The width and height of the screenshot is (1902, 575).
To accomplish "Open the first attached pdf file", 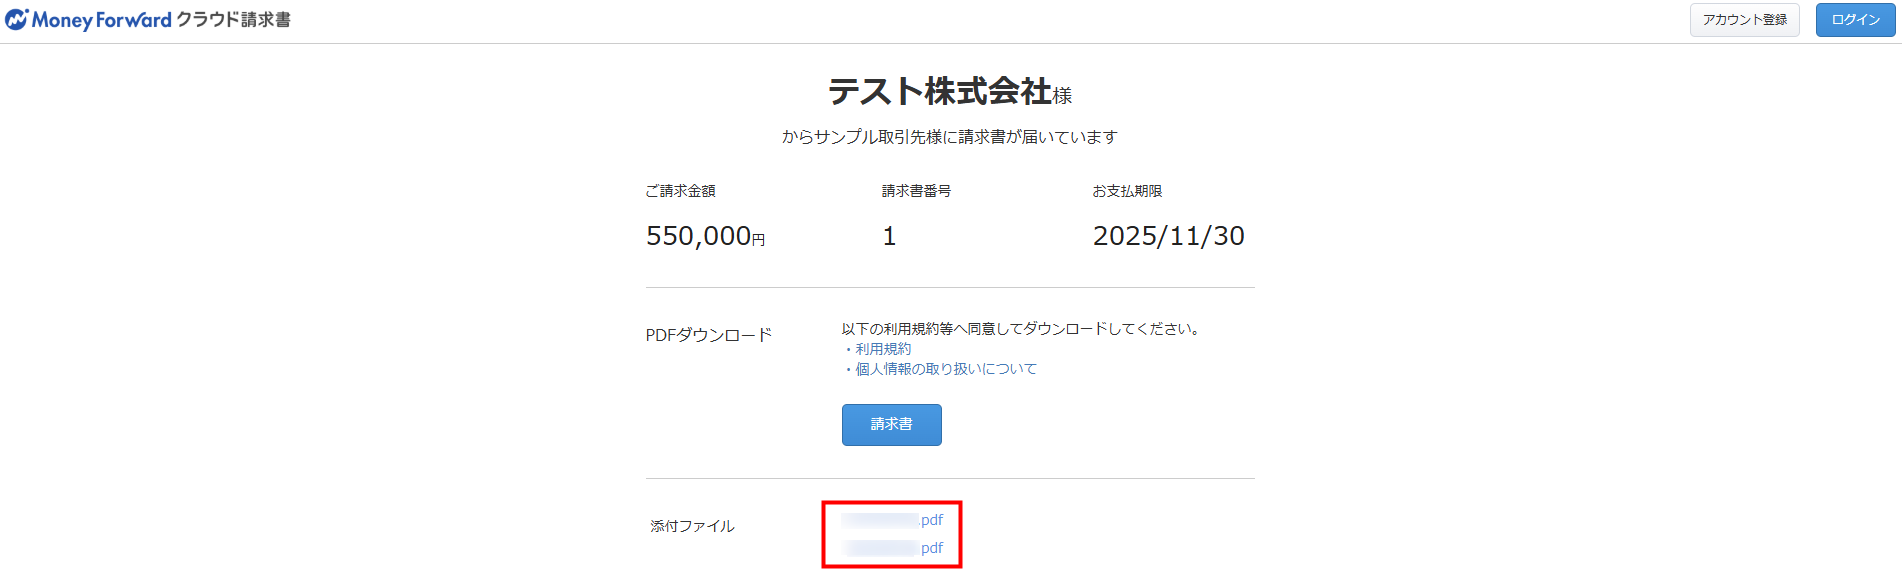I will (x=892, y=520).
